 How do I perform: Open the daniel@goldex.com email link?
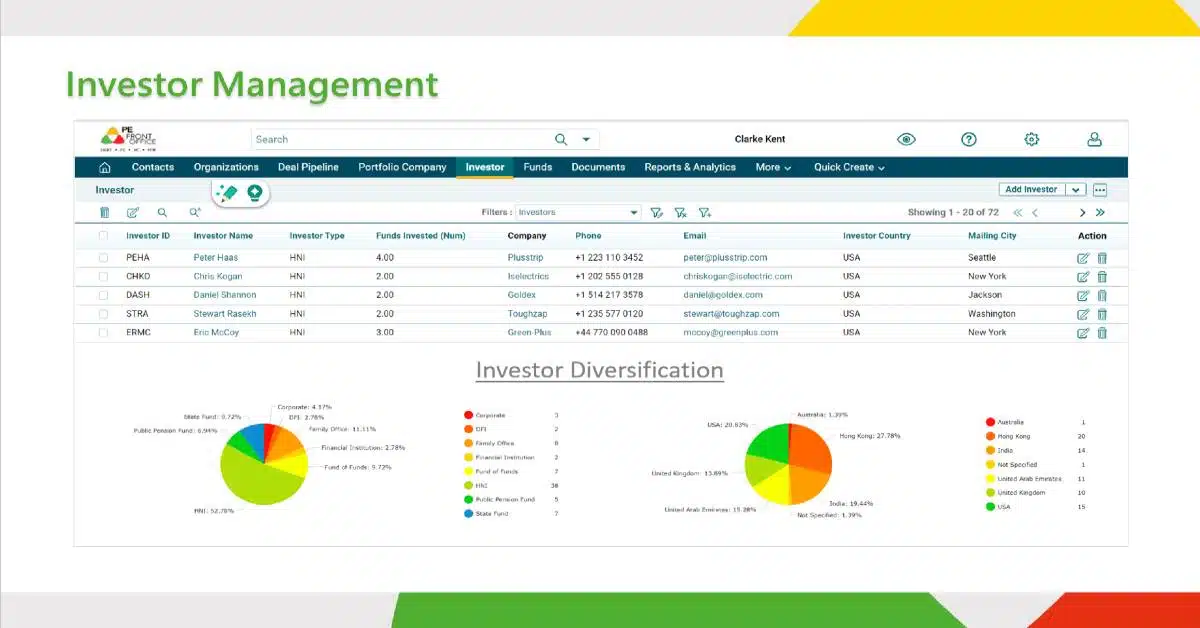(x=723, y=296)
